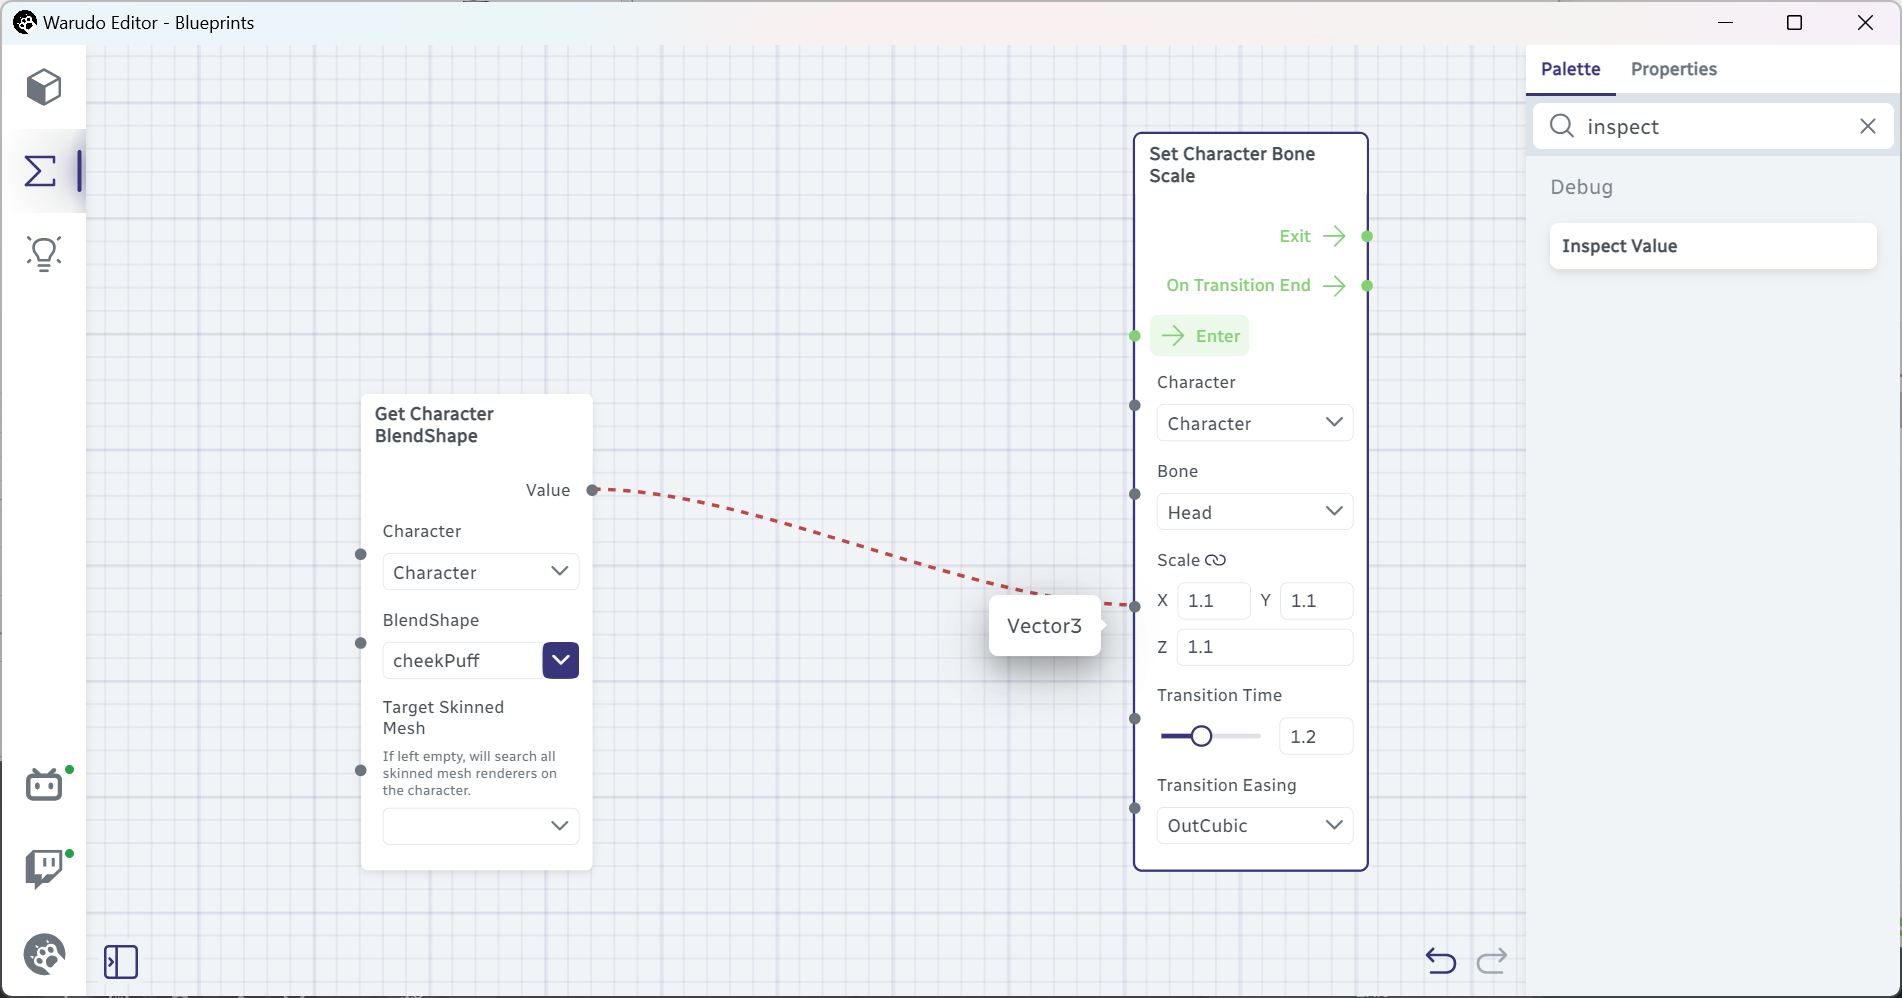The image size is (1902, 998).
Task: Select the Blueprints sigma icon
Action: coord(40,171)
